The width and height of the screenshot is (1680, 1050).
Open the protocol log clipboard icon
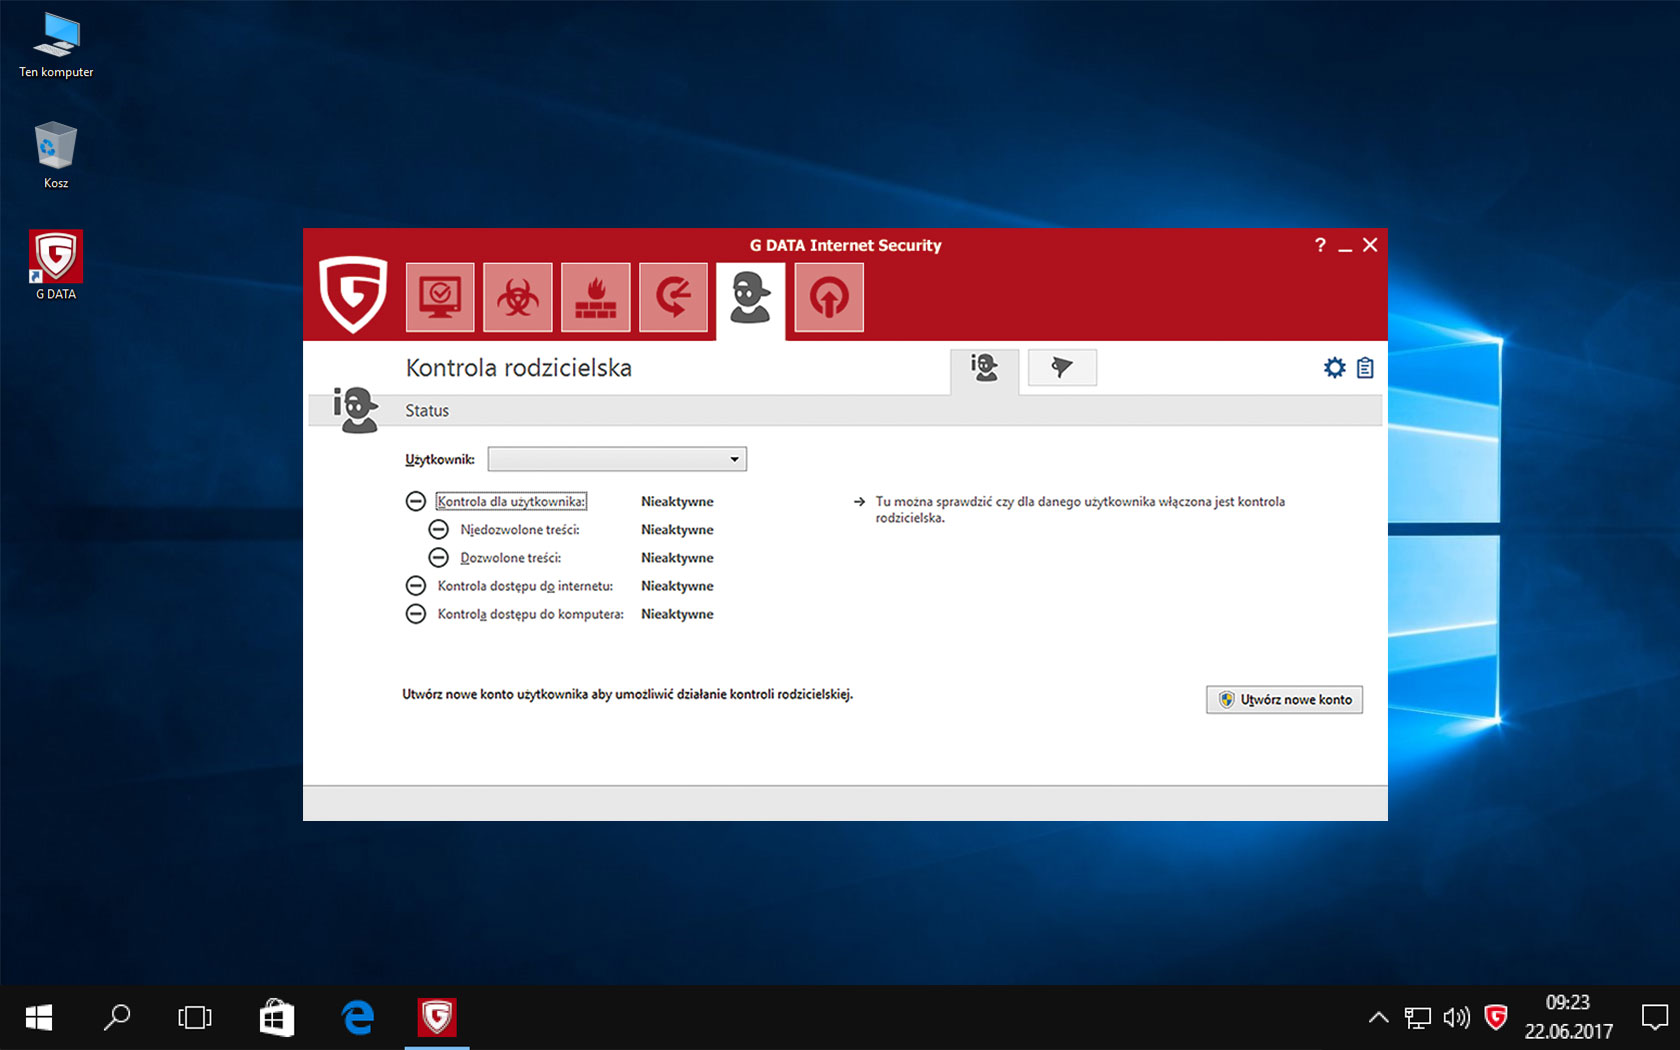coord(1365,368)
